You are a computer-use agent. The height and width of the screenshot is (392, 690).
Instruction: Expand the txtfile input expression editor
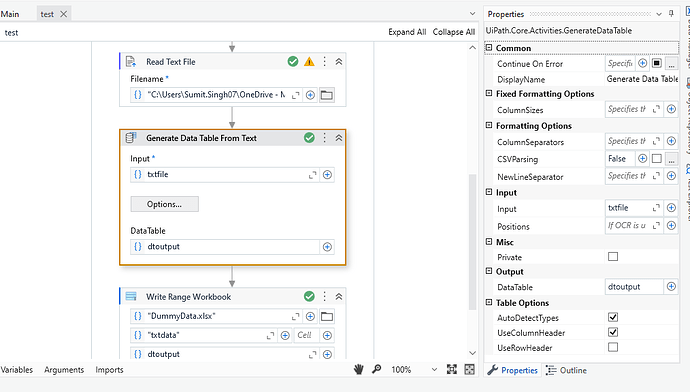click(x=312, y=175)
